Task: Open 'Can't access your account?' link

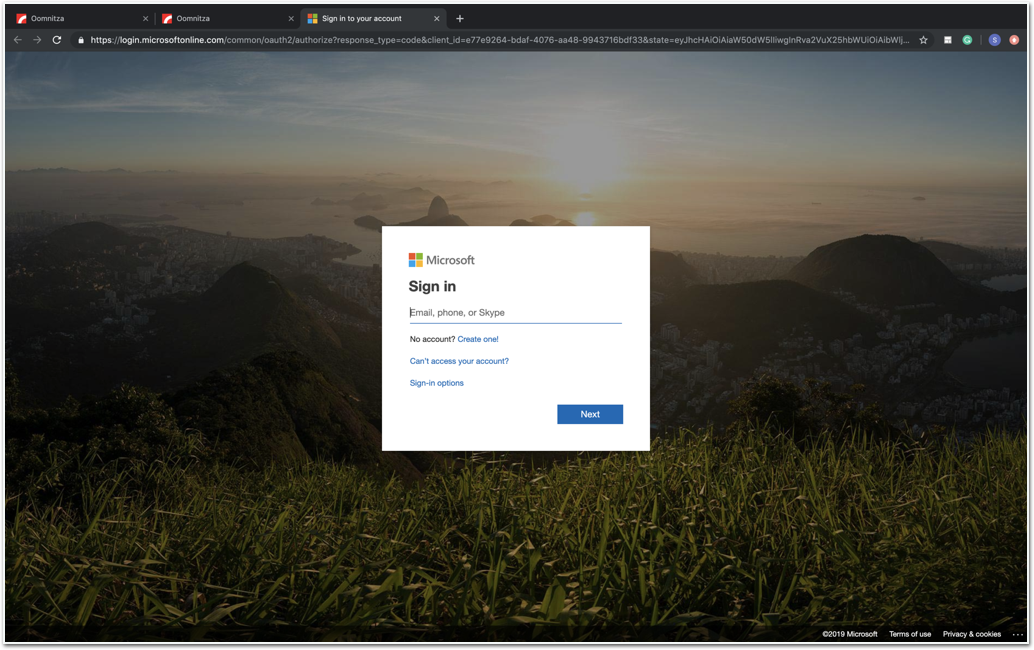Action: point(459,361)
